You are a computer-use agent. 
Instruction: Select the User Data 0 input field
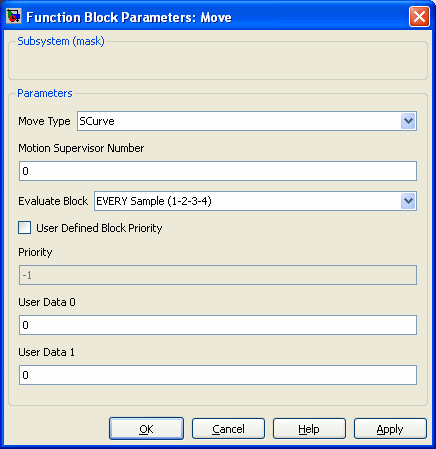pyautogui.click(x=218, y=325)
